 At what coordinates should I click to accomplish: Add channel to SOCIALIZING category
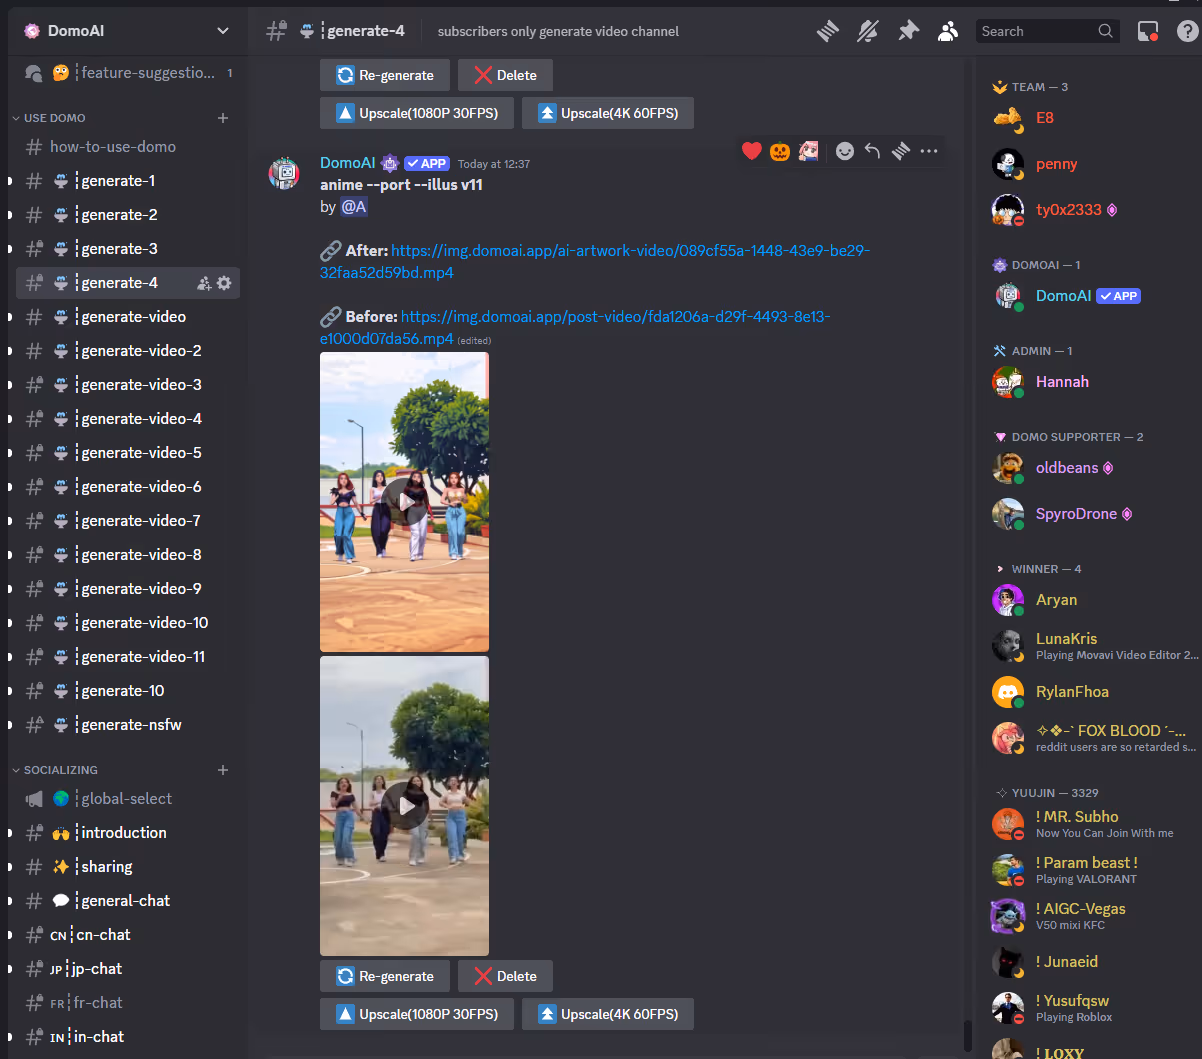223,770
